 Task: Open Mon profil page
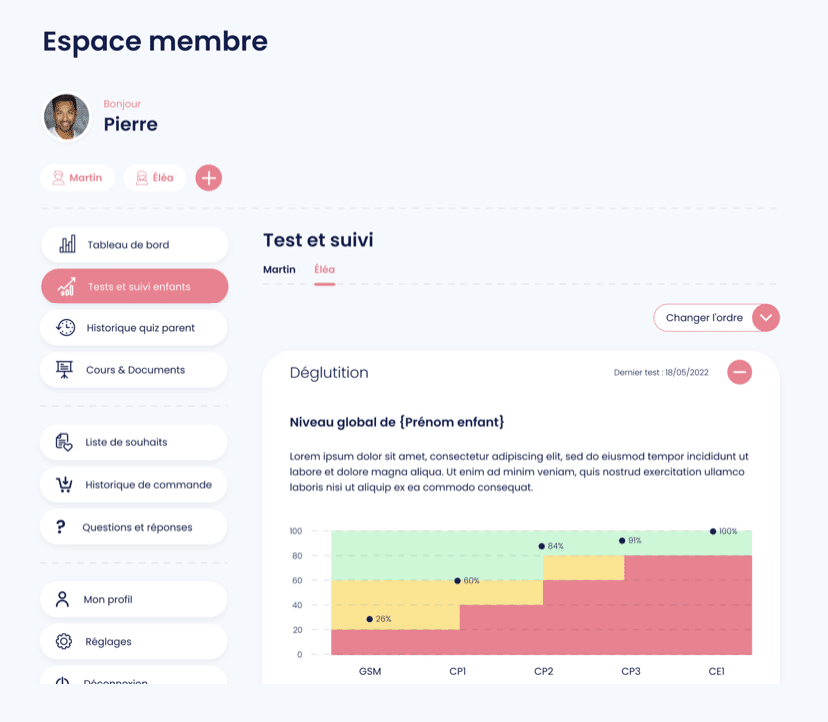coord(134,599)
